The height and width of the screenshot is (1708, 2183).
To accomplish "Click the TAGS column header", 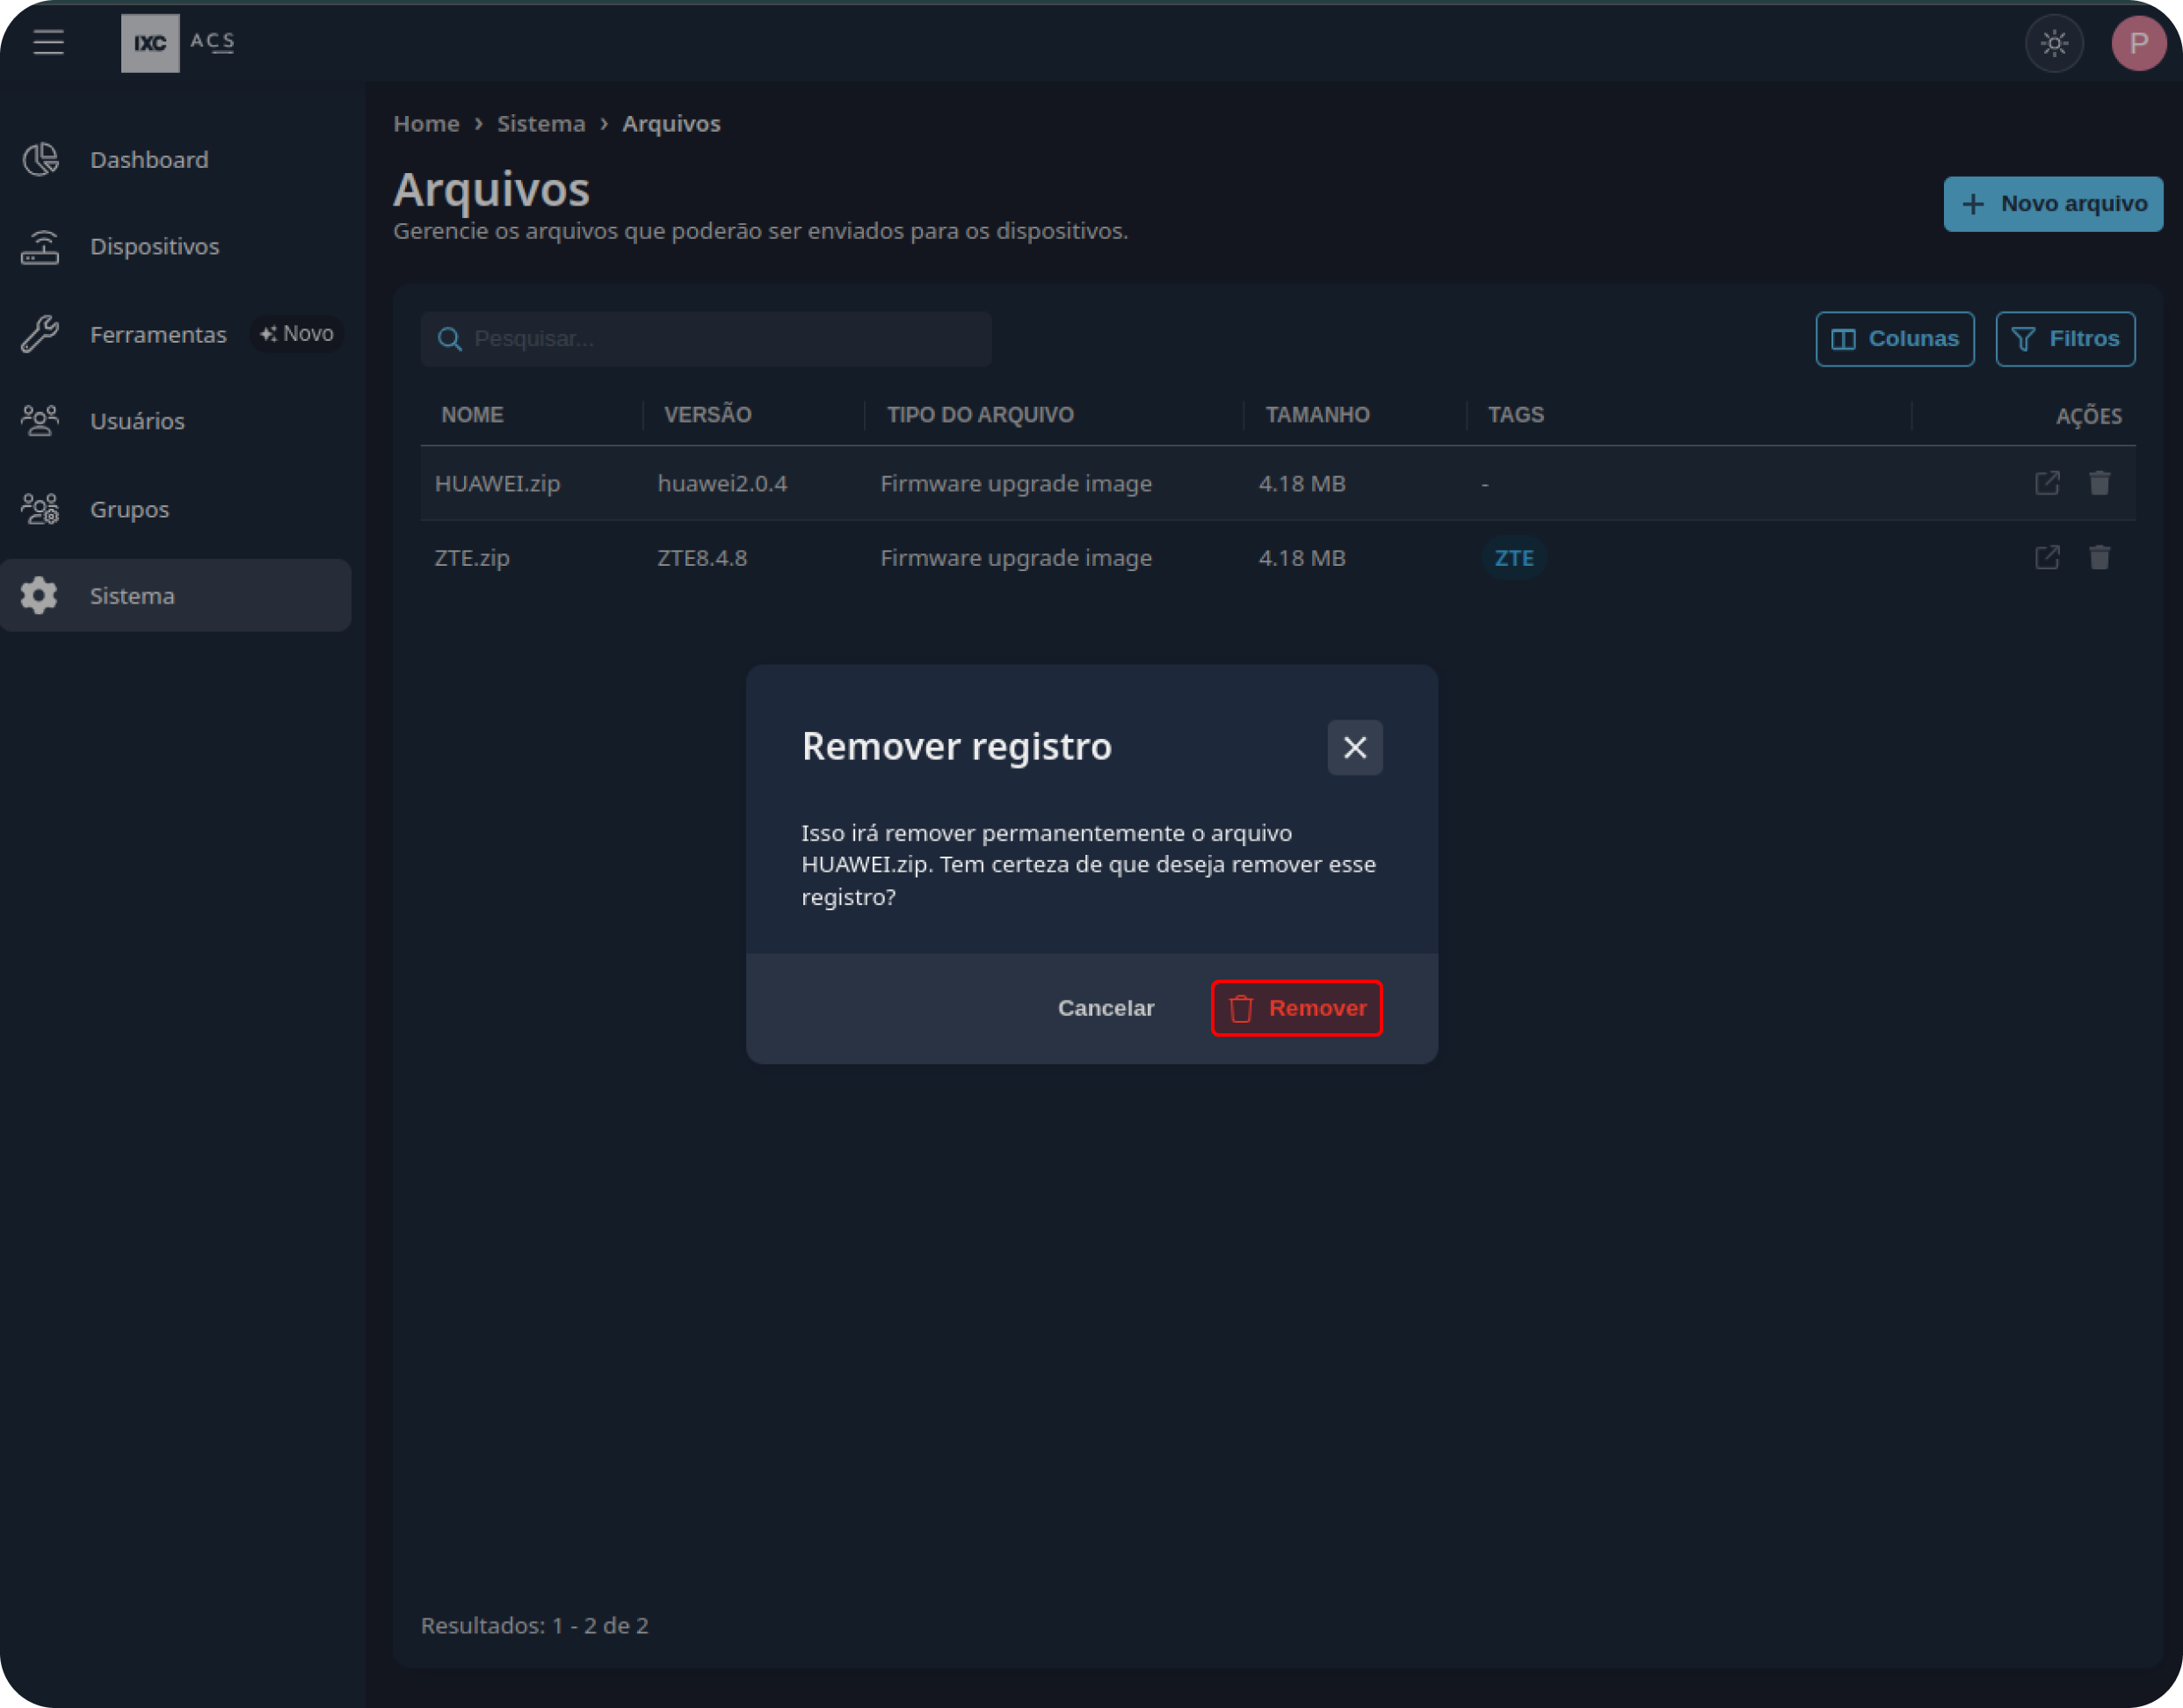I will click(x=1516, y=415).
